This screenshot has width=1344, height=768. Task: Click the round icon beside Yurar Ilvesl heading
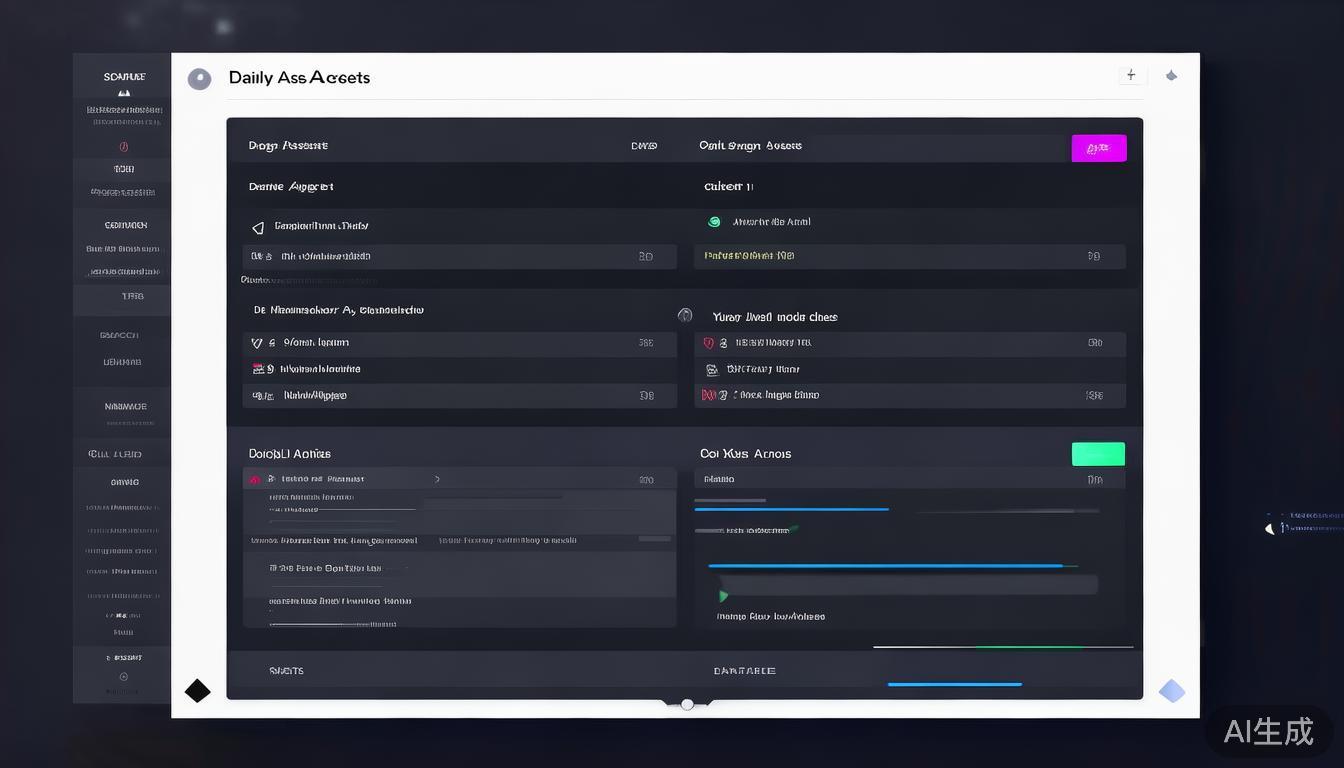685,315
